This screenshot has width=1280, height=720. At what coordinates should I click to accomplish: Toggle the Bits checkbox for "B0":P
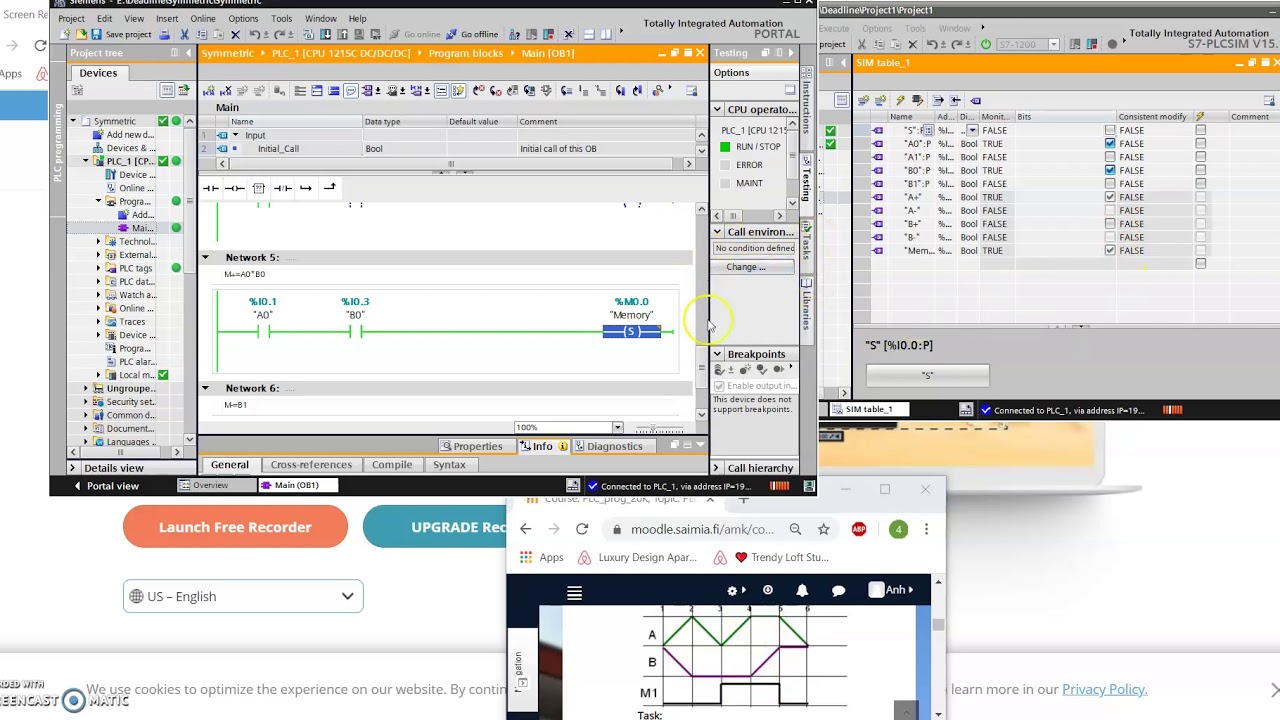tap(1110, 170)
